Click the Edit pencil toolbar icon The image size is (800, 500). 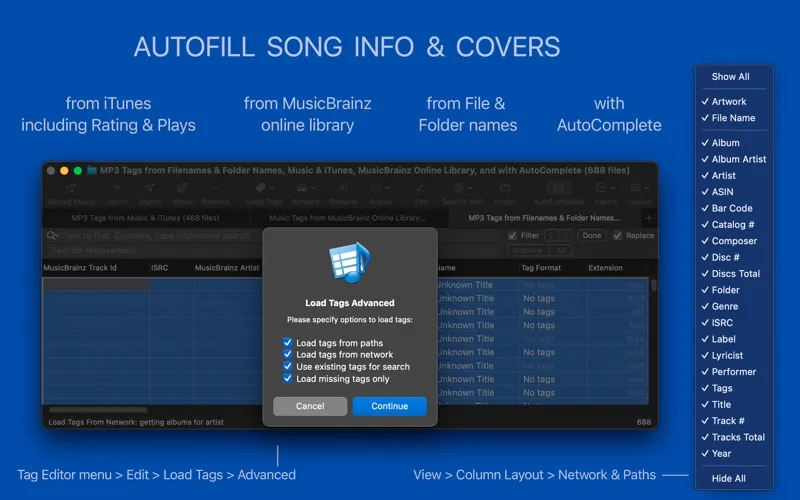pyautogui.click(x=420, y=188)
